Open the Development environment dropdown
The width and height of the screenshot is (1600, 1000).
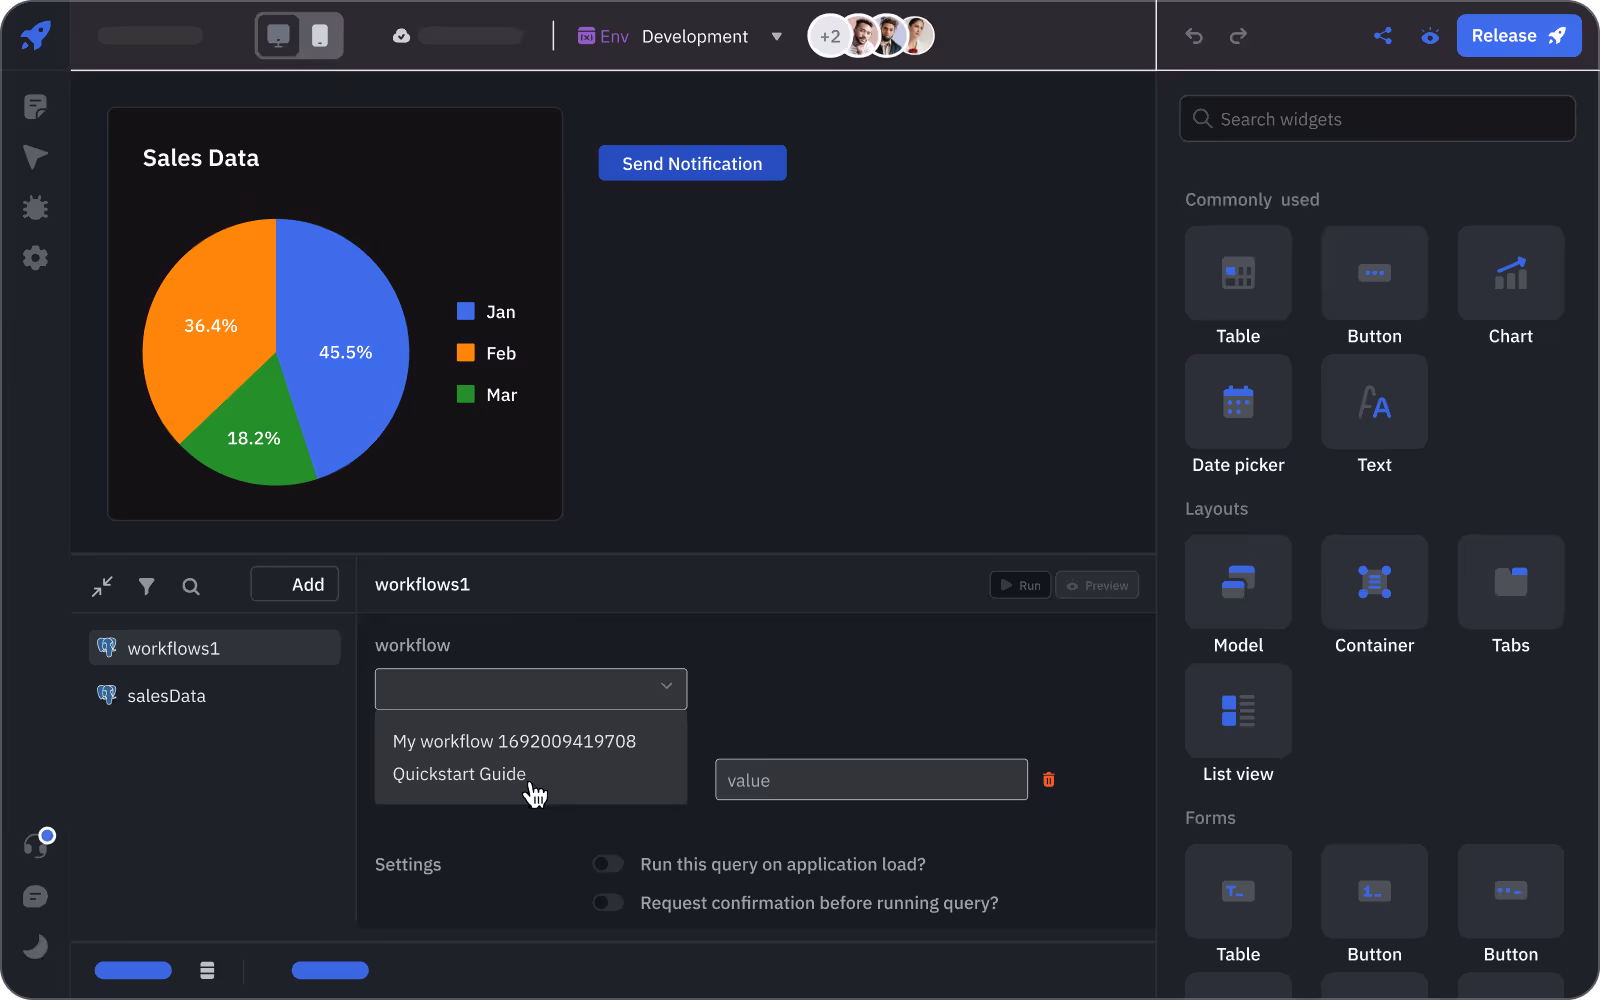point(710,37)
